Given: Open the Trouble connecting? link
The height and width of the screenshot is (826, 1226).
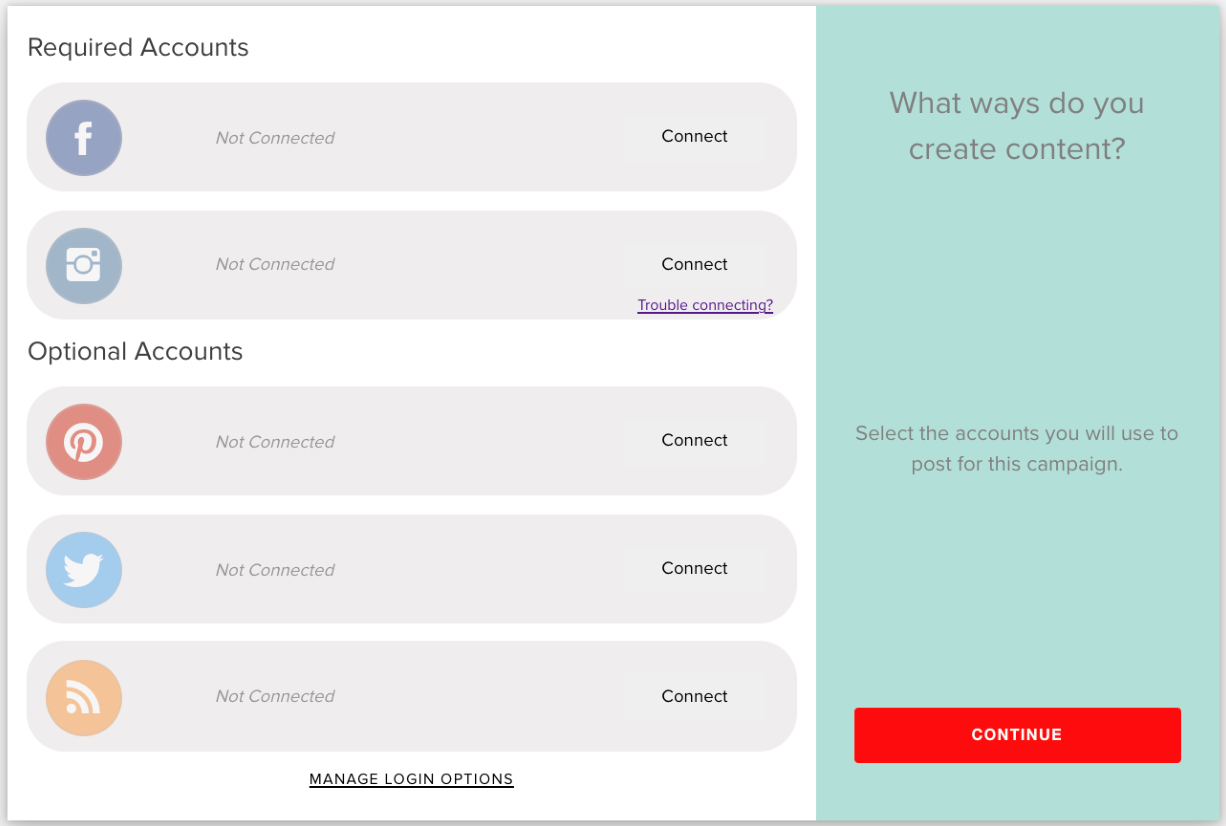Looking at the screenshot, I should [705, 306].
